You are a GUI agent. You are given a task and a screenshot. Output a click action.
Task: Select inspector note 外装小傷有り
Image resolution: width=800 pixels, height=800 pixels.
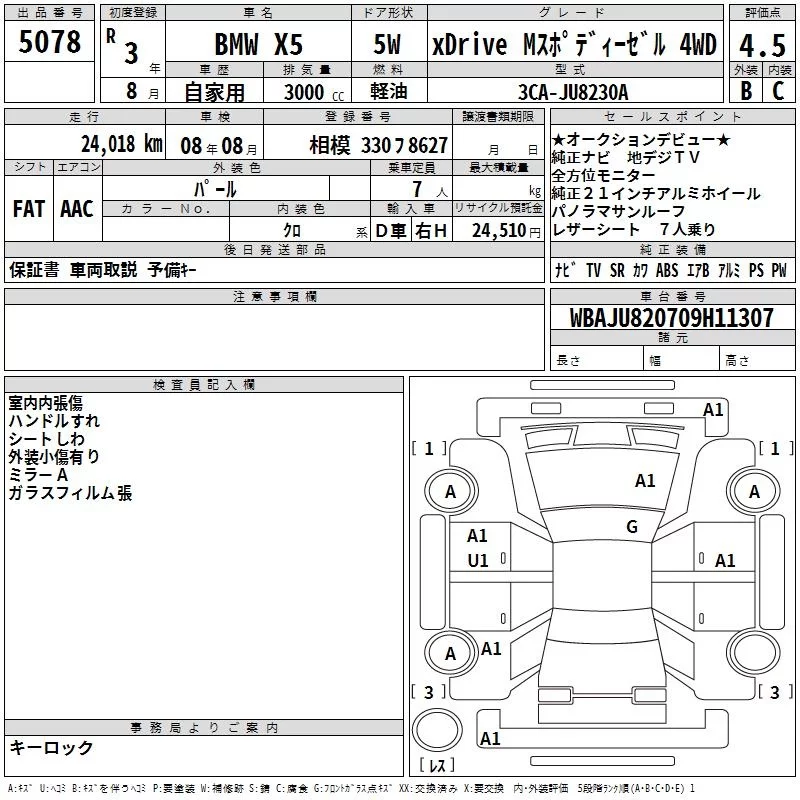tap(54, 457)
